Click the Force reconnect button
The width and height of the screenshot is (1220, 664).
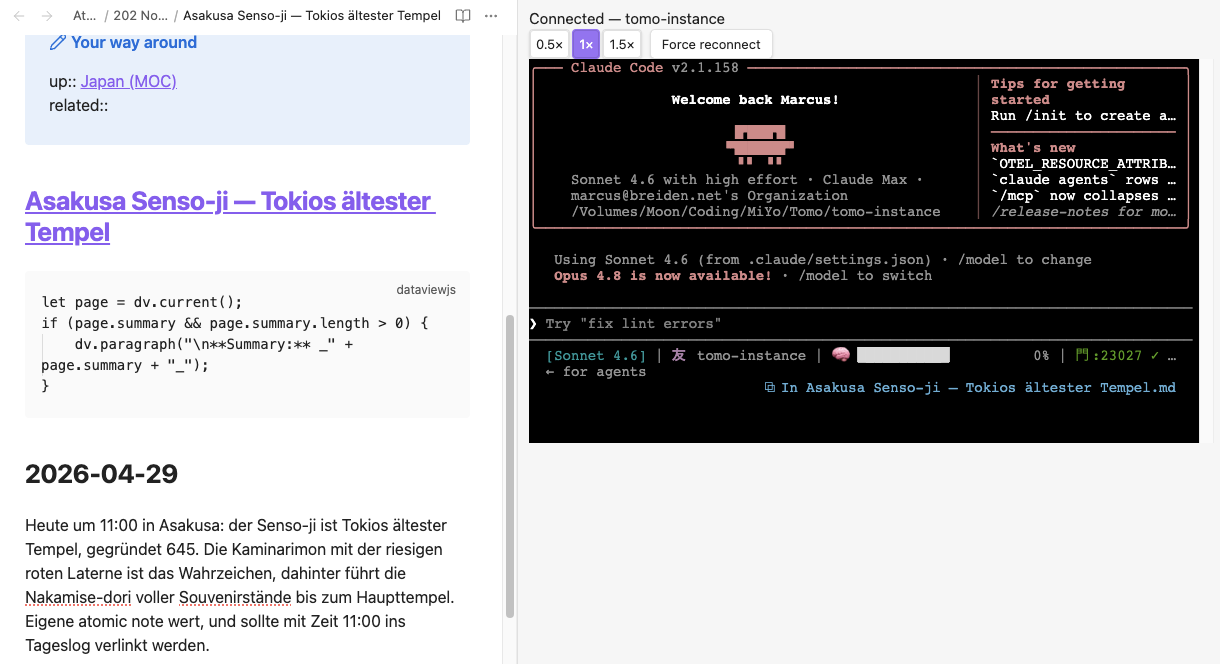(711, 44)
